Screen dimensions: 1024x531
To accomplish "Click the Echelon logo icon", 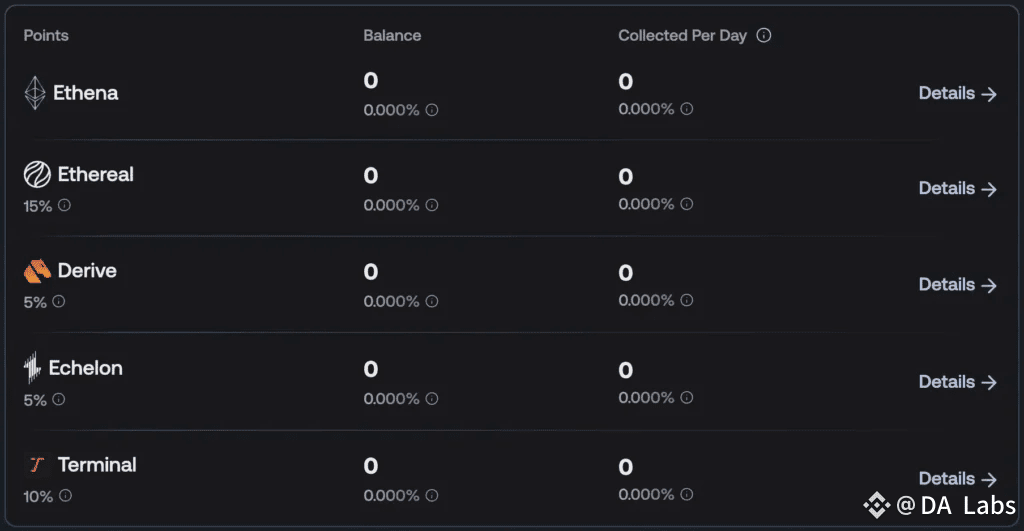I will click(x=32, y=368).
